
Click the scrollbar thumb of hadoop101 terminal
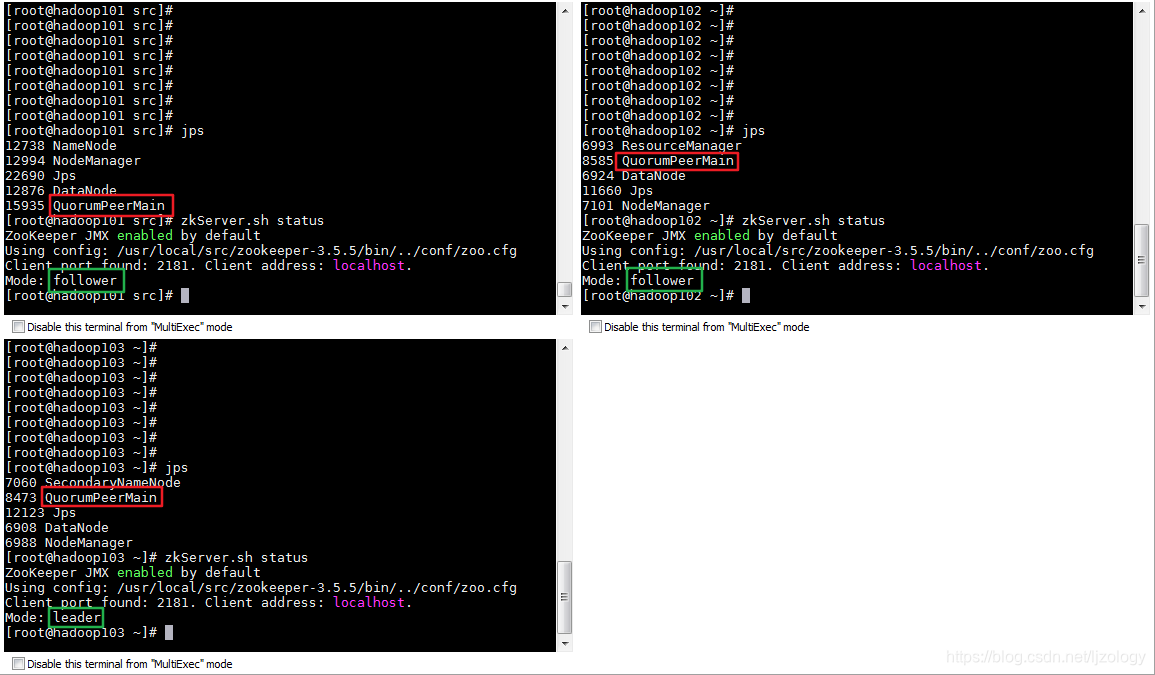[x=565, y=289]
